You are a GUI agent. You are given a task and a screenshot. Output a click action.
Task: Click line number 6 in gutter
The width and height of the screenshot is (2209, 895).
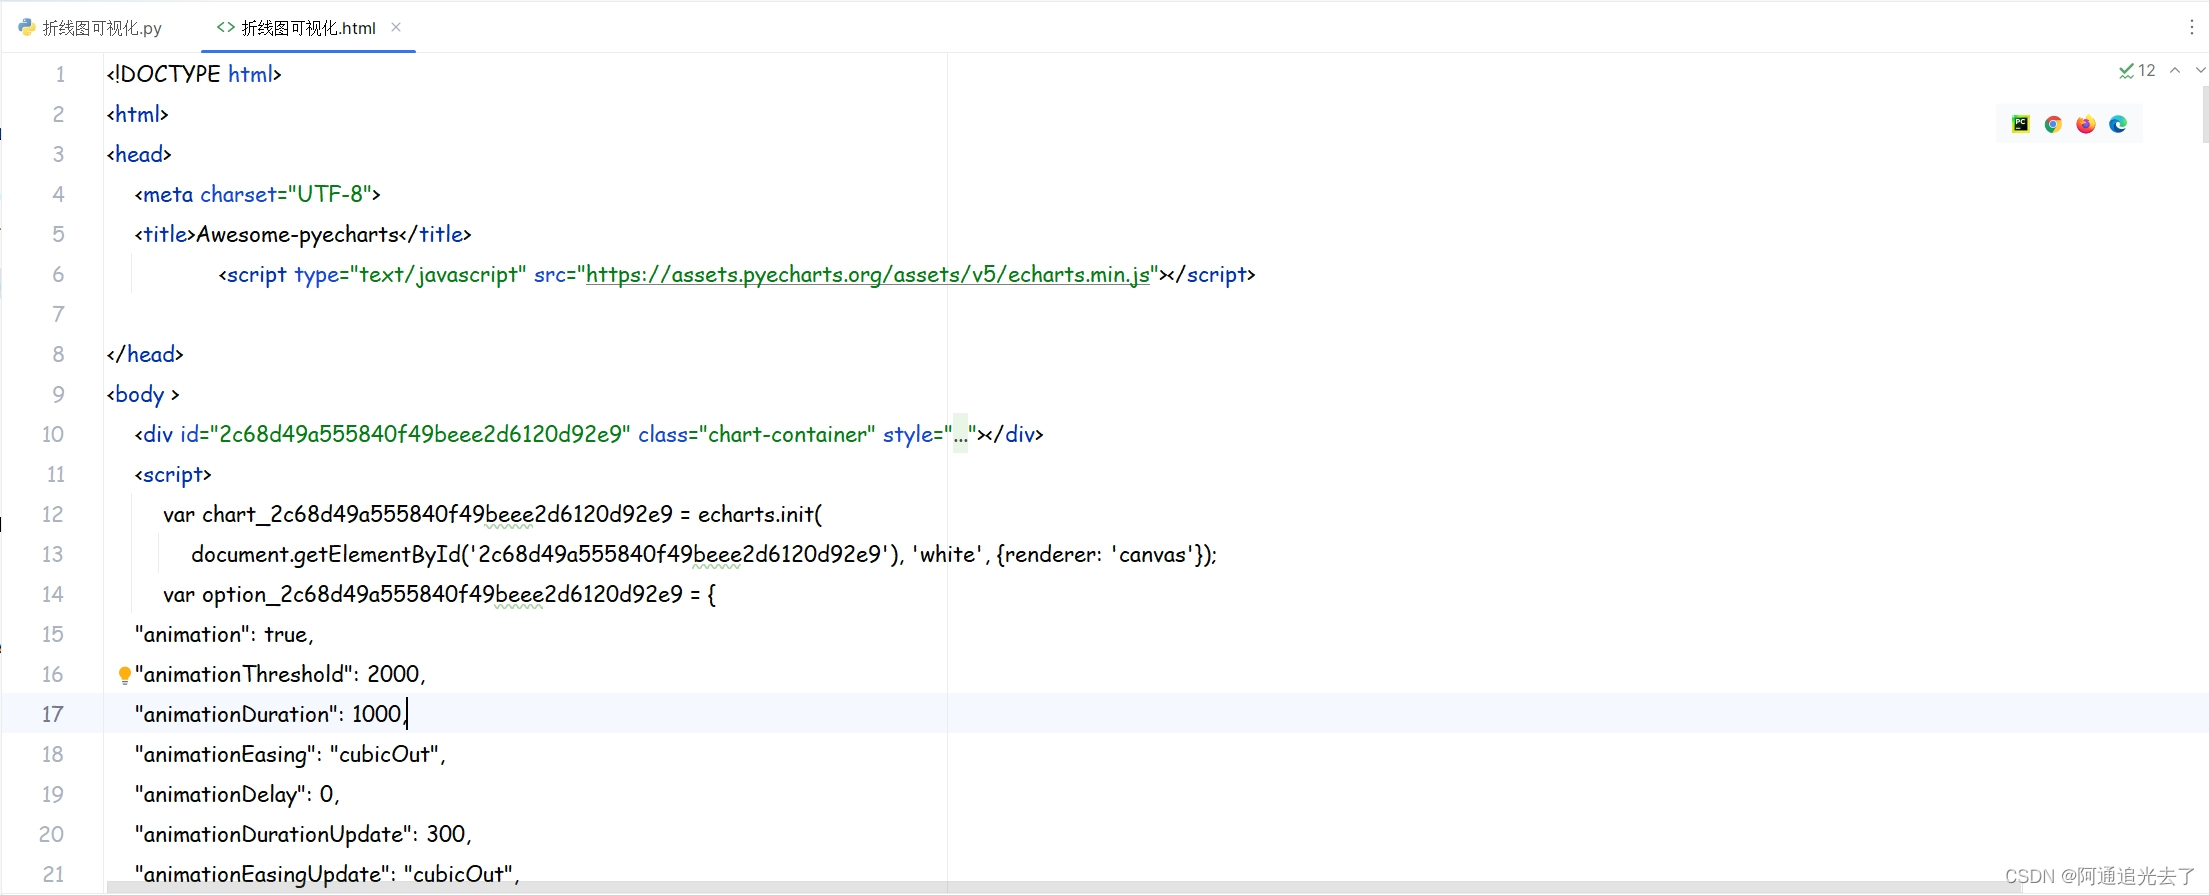pyautogui.click(x=58, y=274)
